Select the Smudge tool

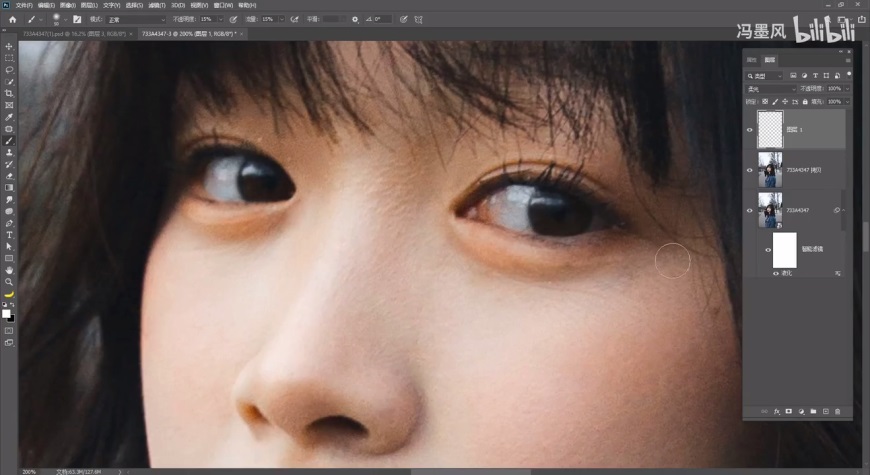[x=9, y=199]
